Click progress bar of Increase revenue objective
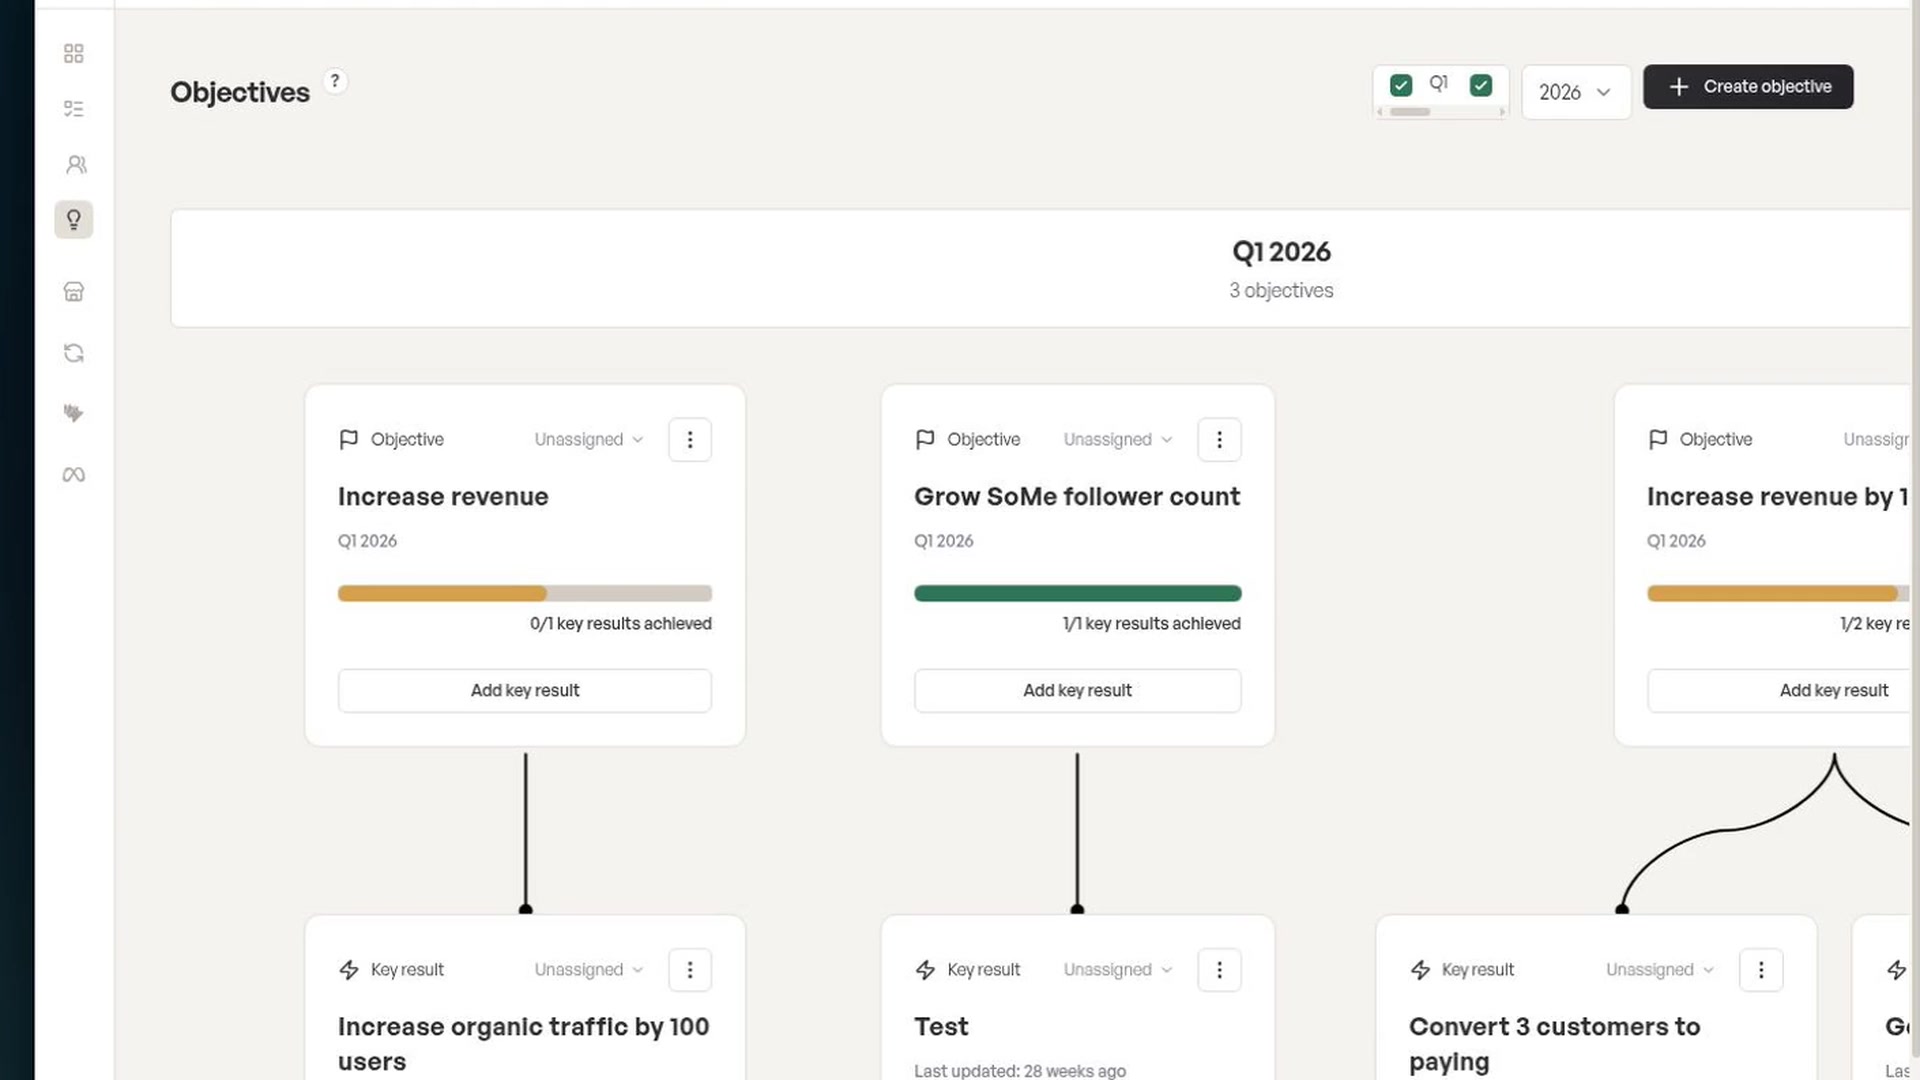 [525, 593]
